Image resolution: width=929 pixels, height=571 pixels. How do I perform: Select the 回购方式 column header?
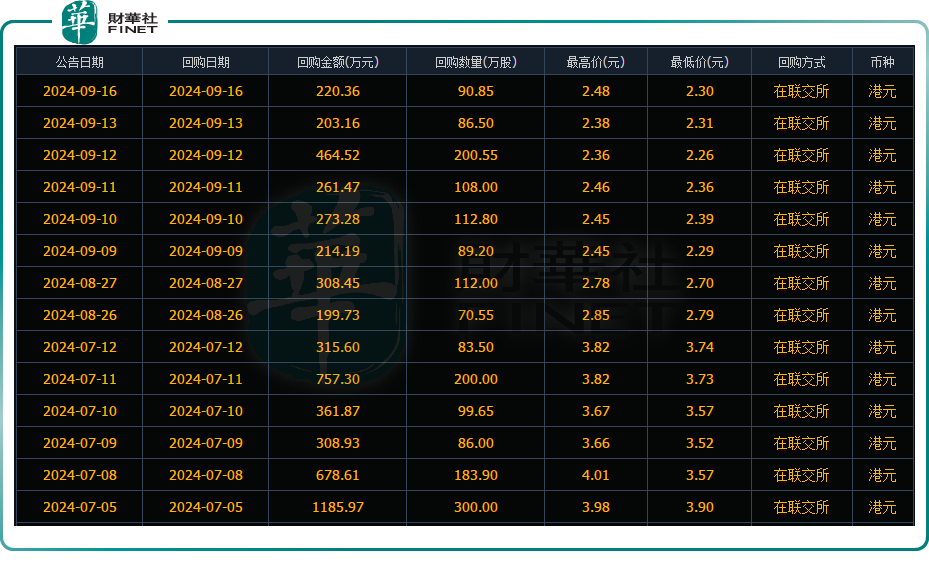pos(802,62)
